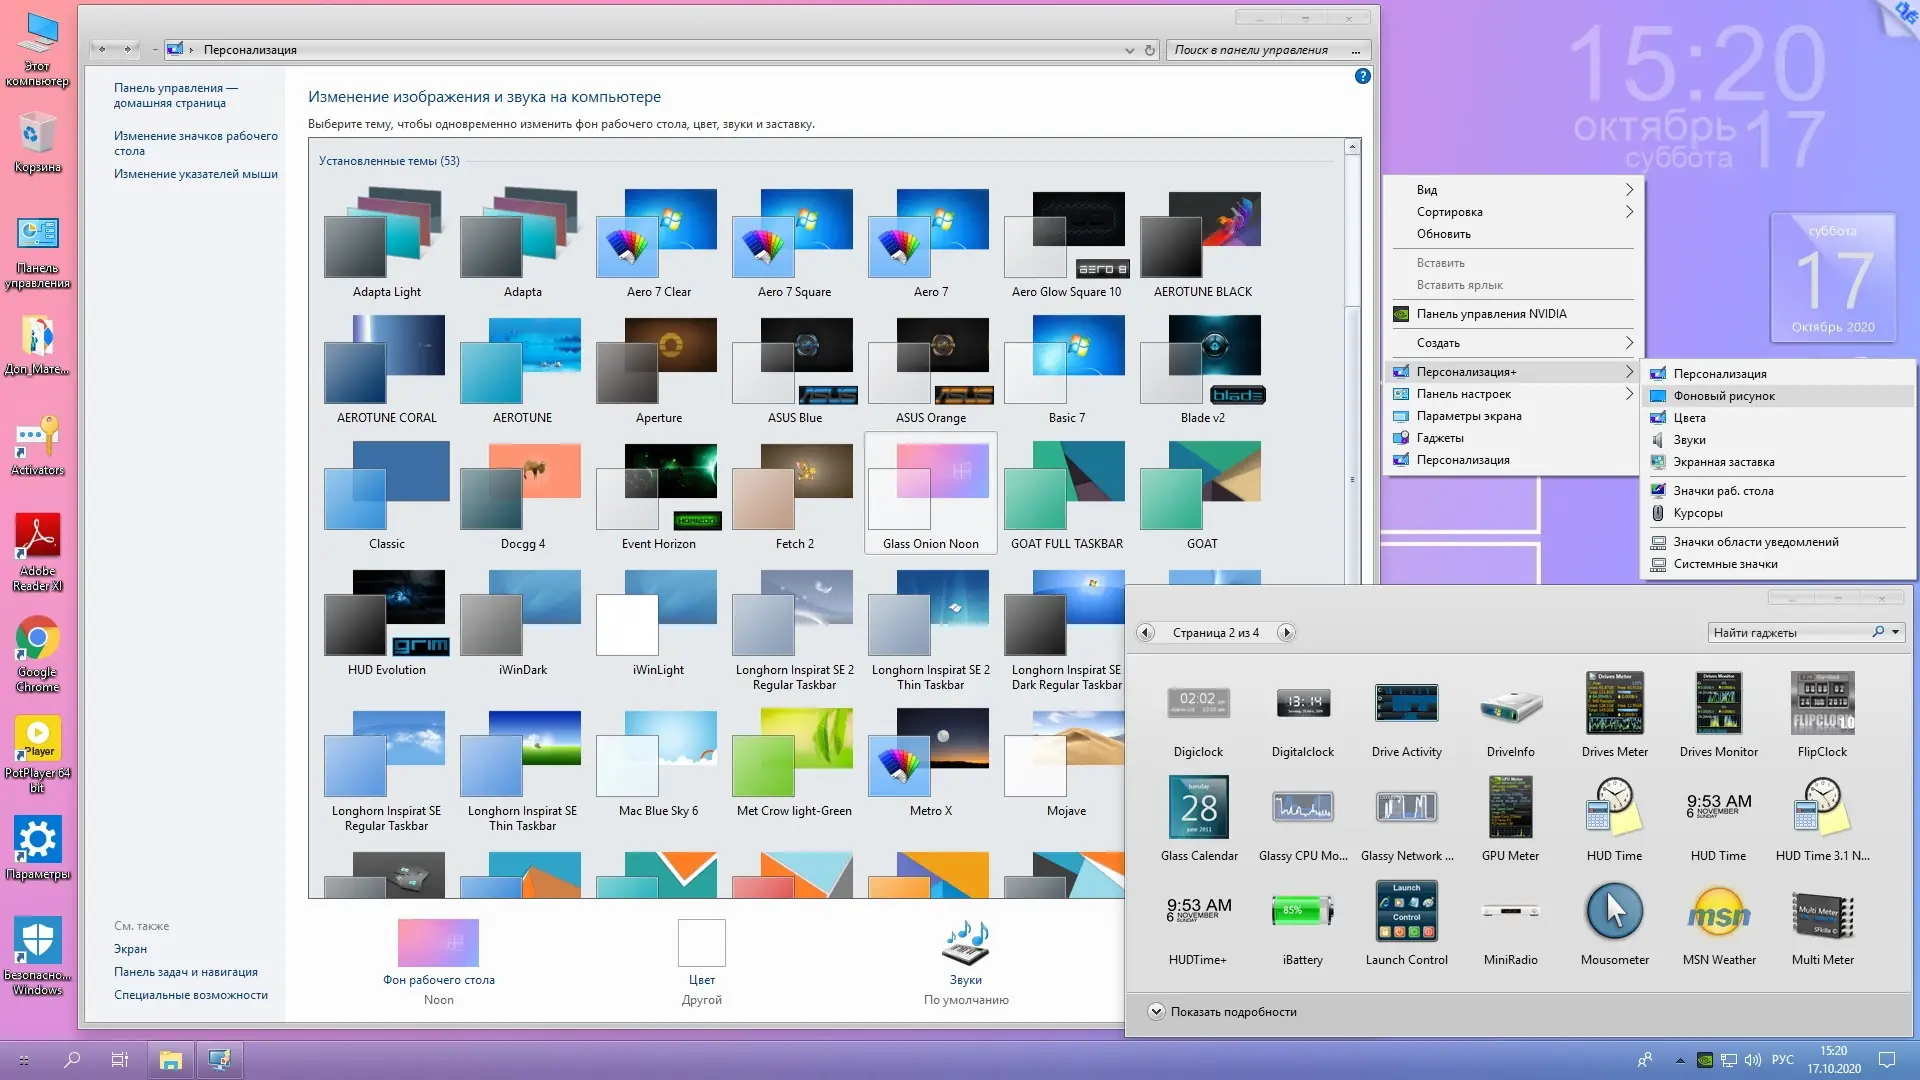Open address bar history dropdown
Viewport: 1920px width, 1080px height.
pos(1129,50)
